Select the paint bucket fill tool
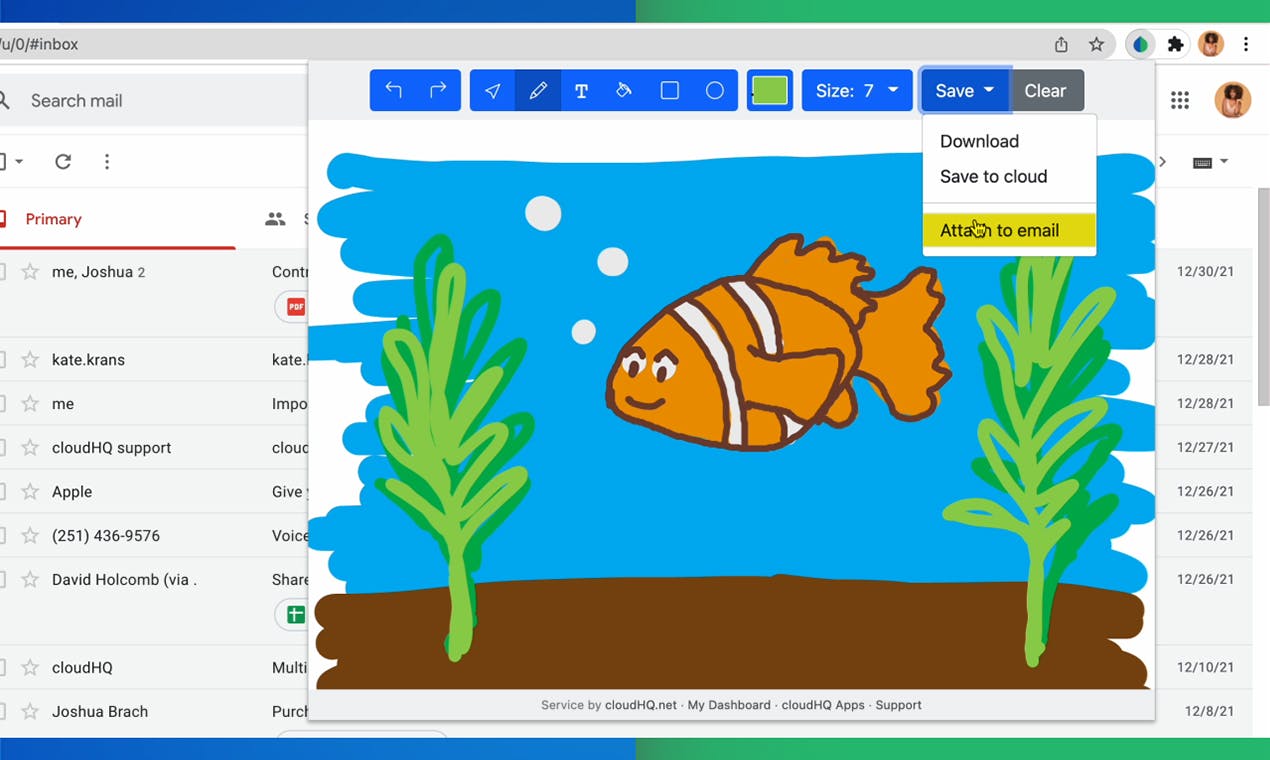Screen dimensions: 1270x760 pos(625,90)
